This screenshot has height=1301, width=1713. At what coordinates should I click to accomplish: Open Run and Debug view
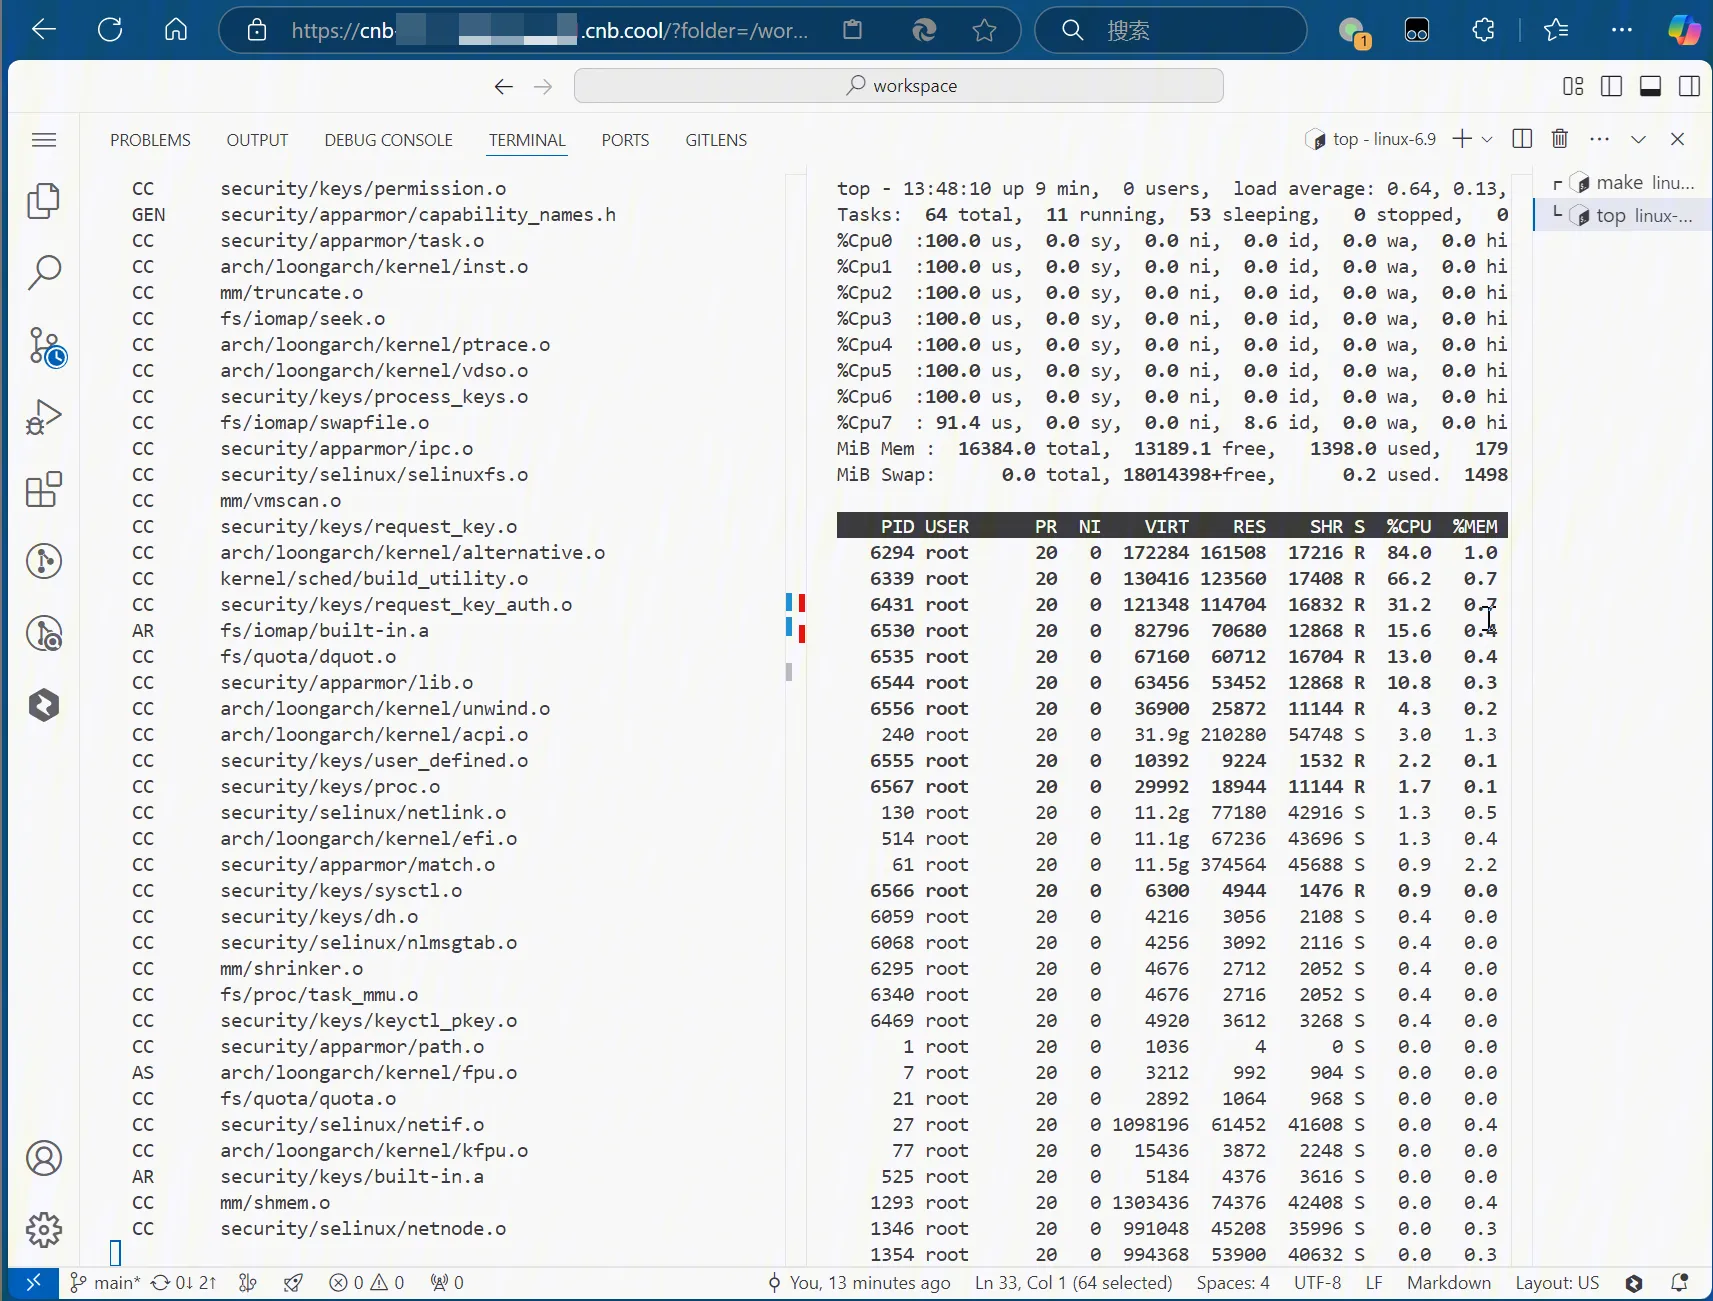(43, 417)
